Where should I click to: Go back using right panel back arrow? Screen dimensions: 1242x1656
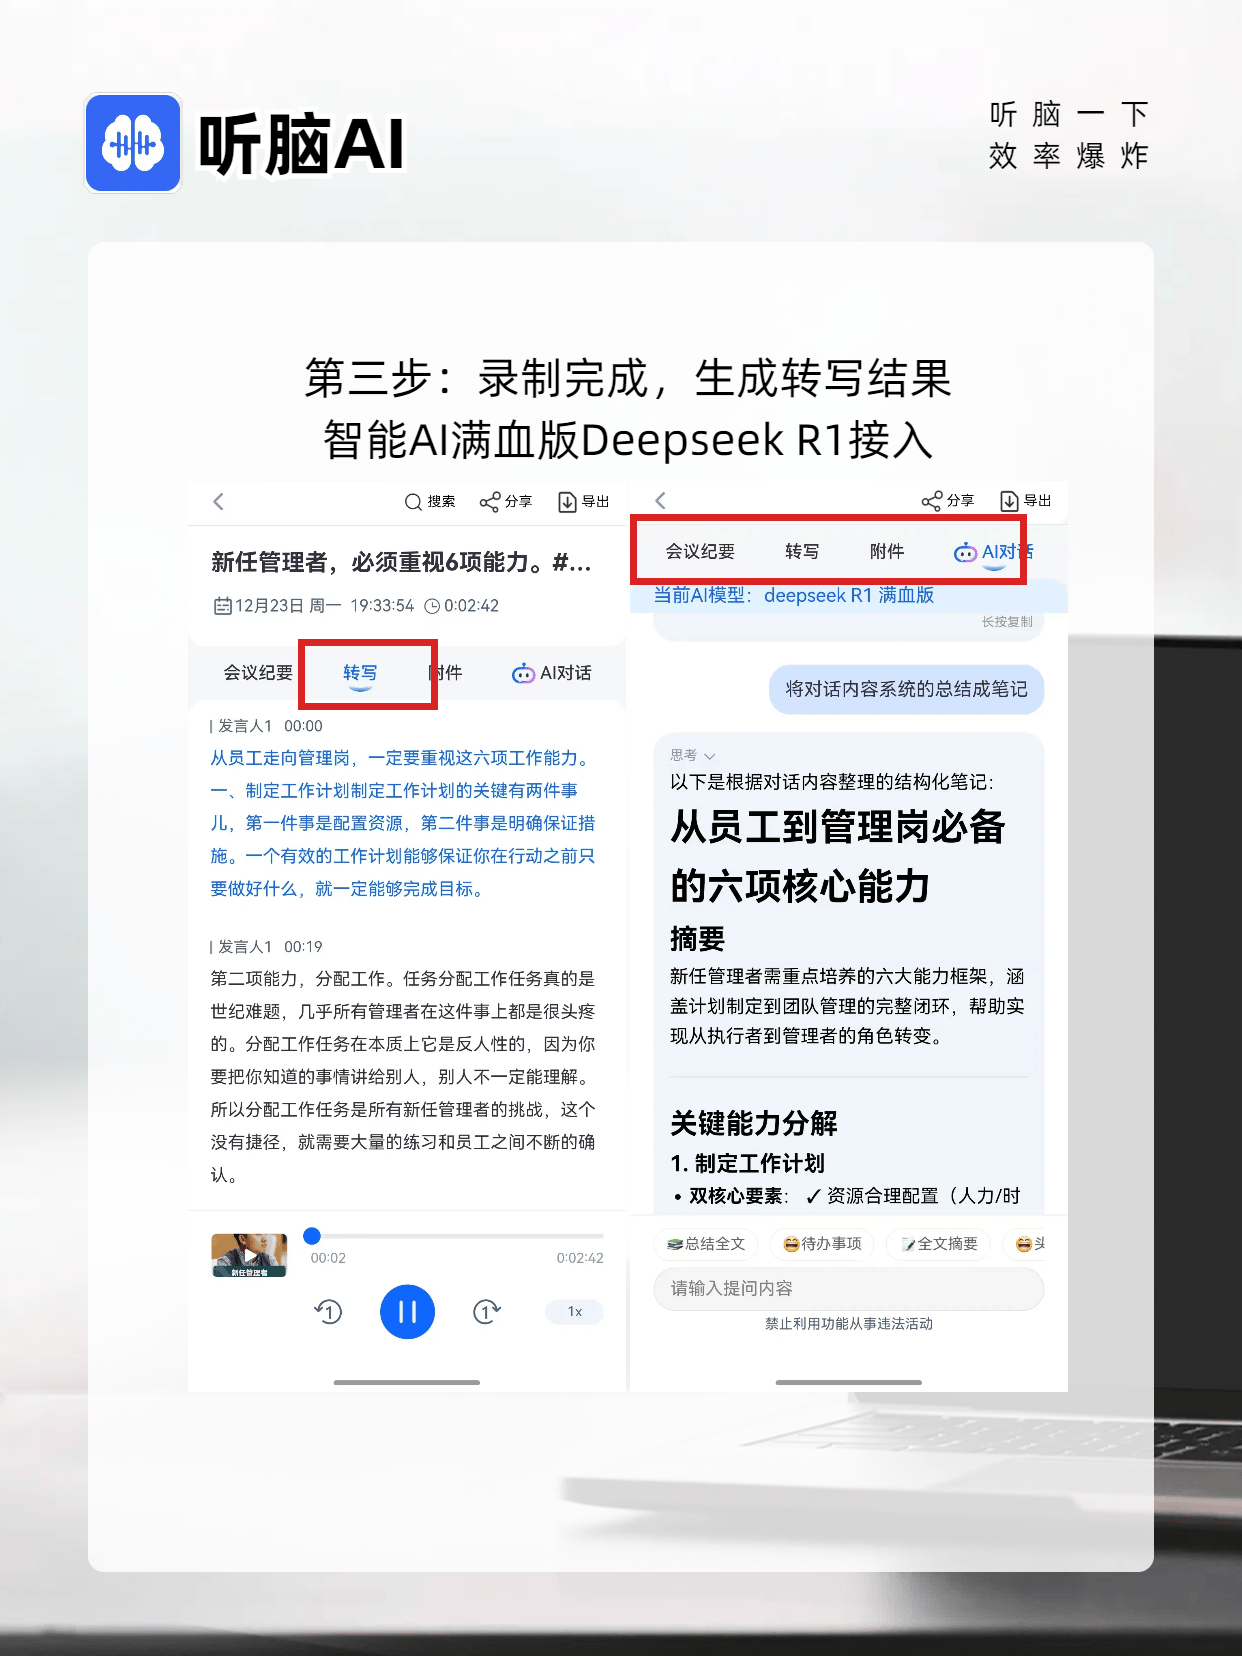[x=660, y=501]
